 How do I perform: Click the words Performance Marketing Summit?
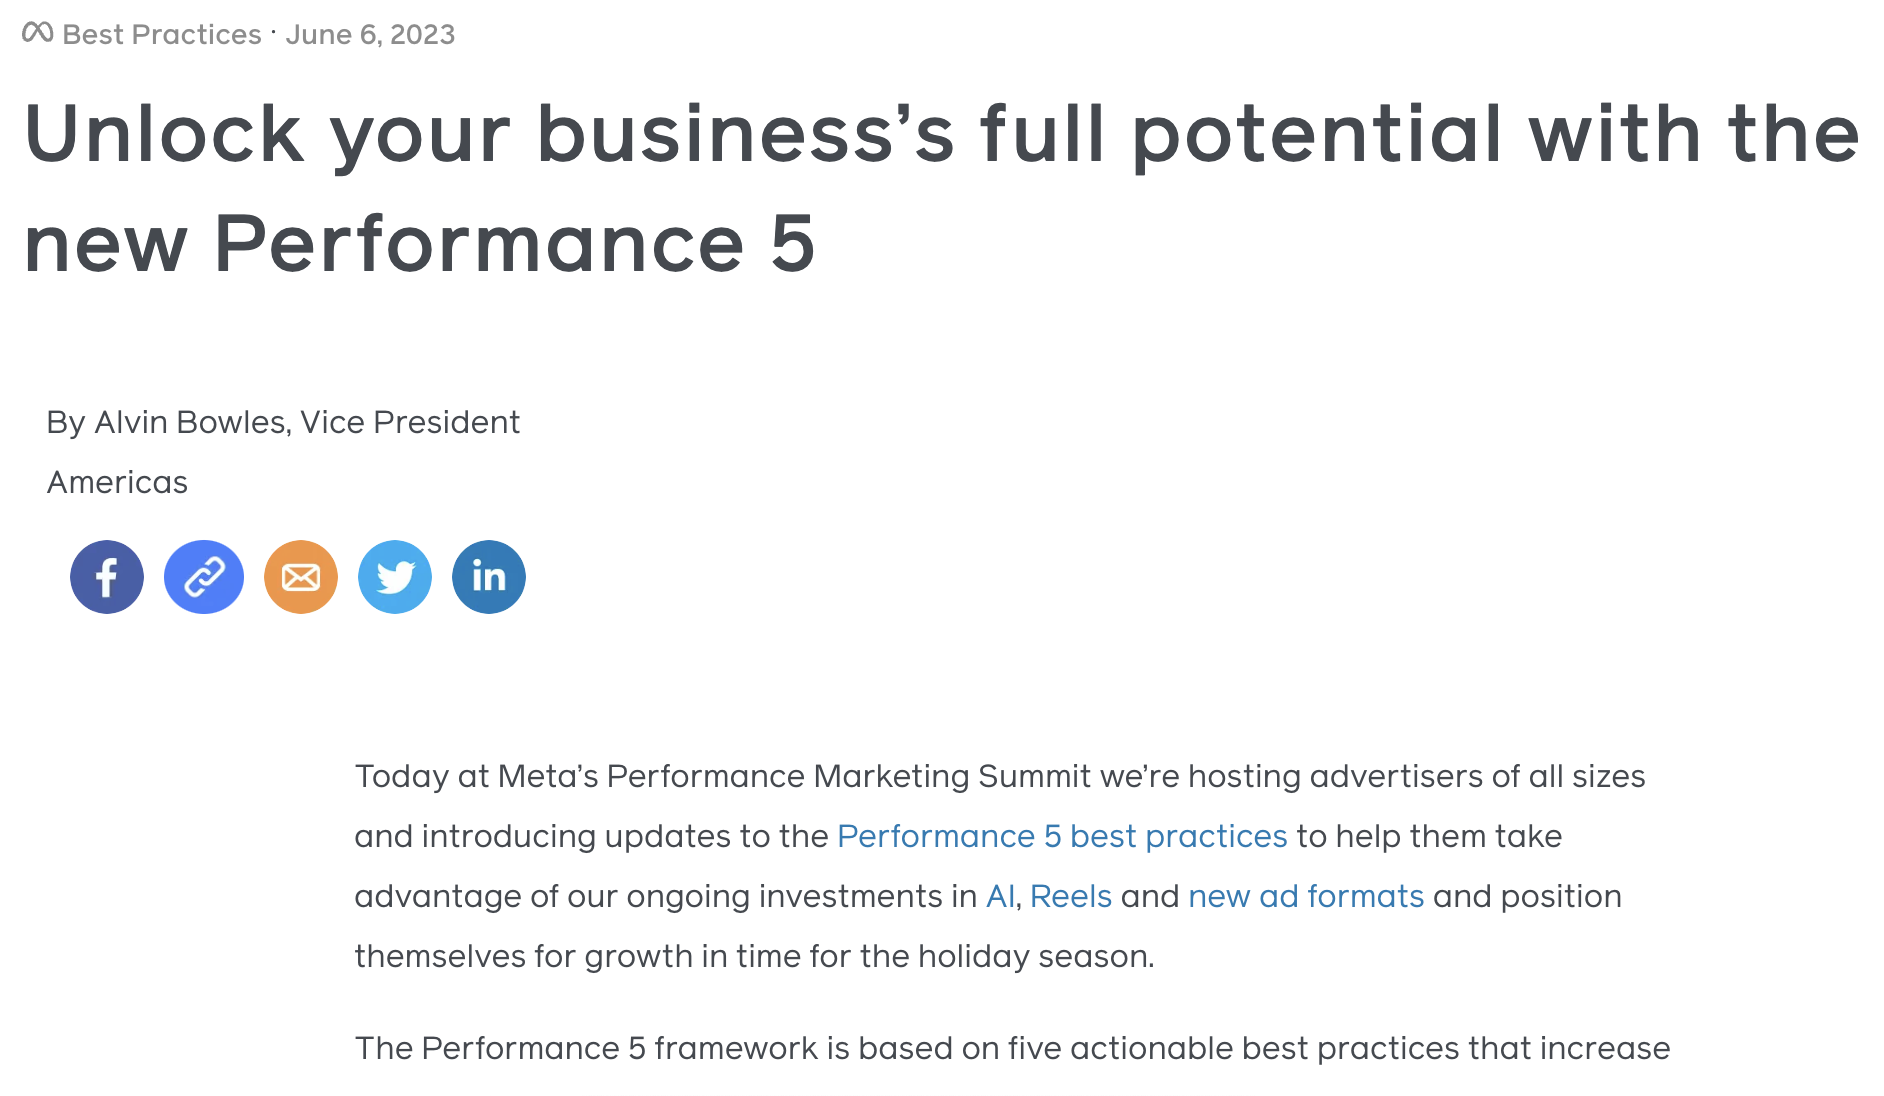pyautogui.click(x=849, y=776)
